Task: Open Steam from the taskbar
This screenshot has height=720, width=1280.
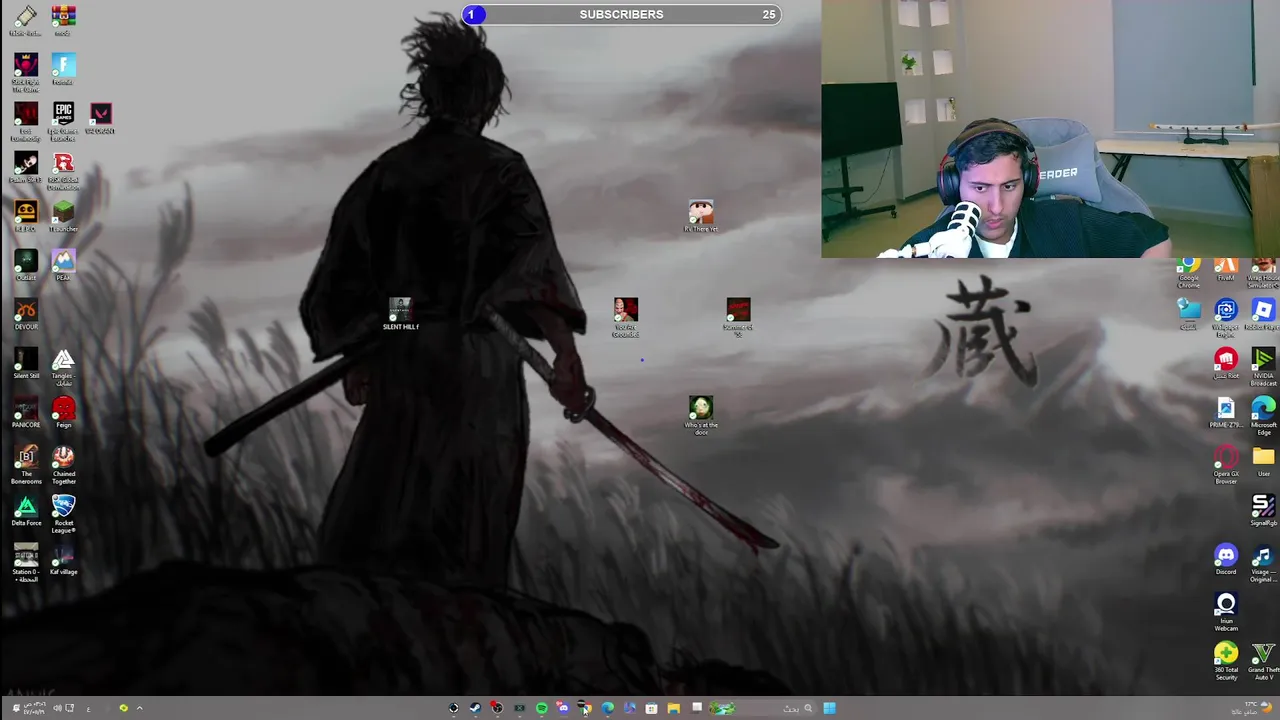Action: 475,708
